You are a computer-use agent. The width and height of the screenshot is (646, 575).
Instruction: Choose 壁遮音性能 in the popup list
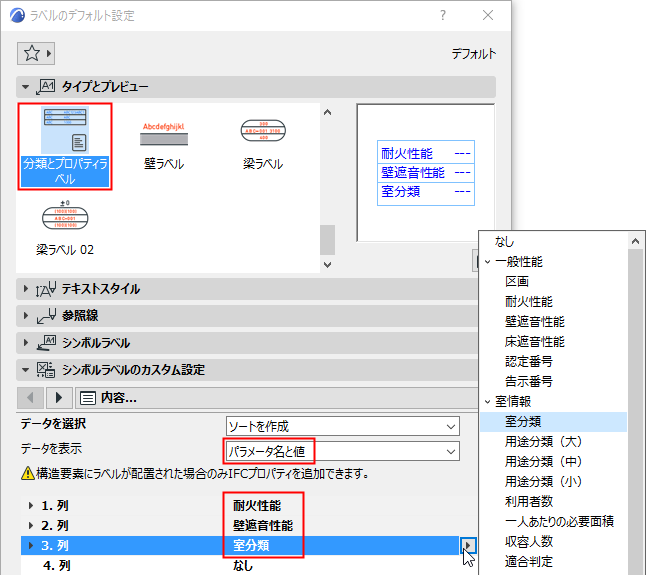coord(535,322)
